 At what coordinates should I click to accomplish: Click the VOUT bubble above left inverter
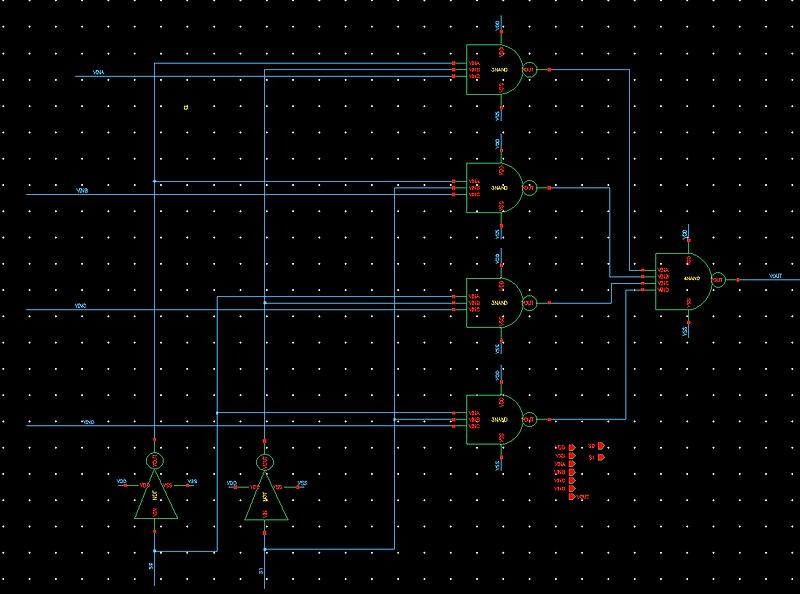point(155,462)
